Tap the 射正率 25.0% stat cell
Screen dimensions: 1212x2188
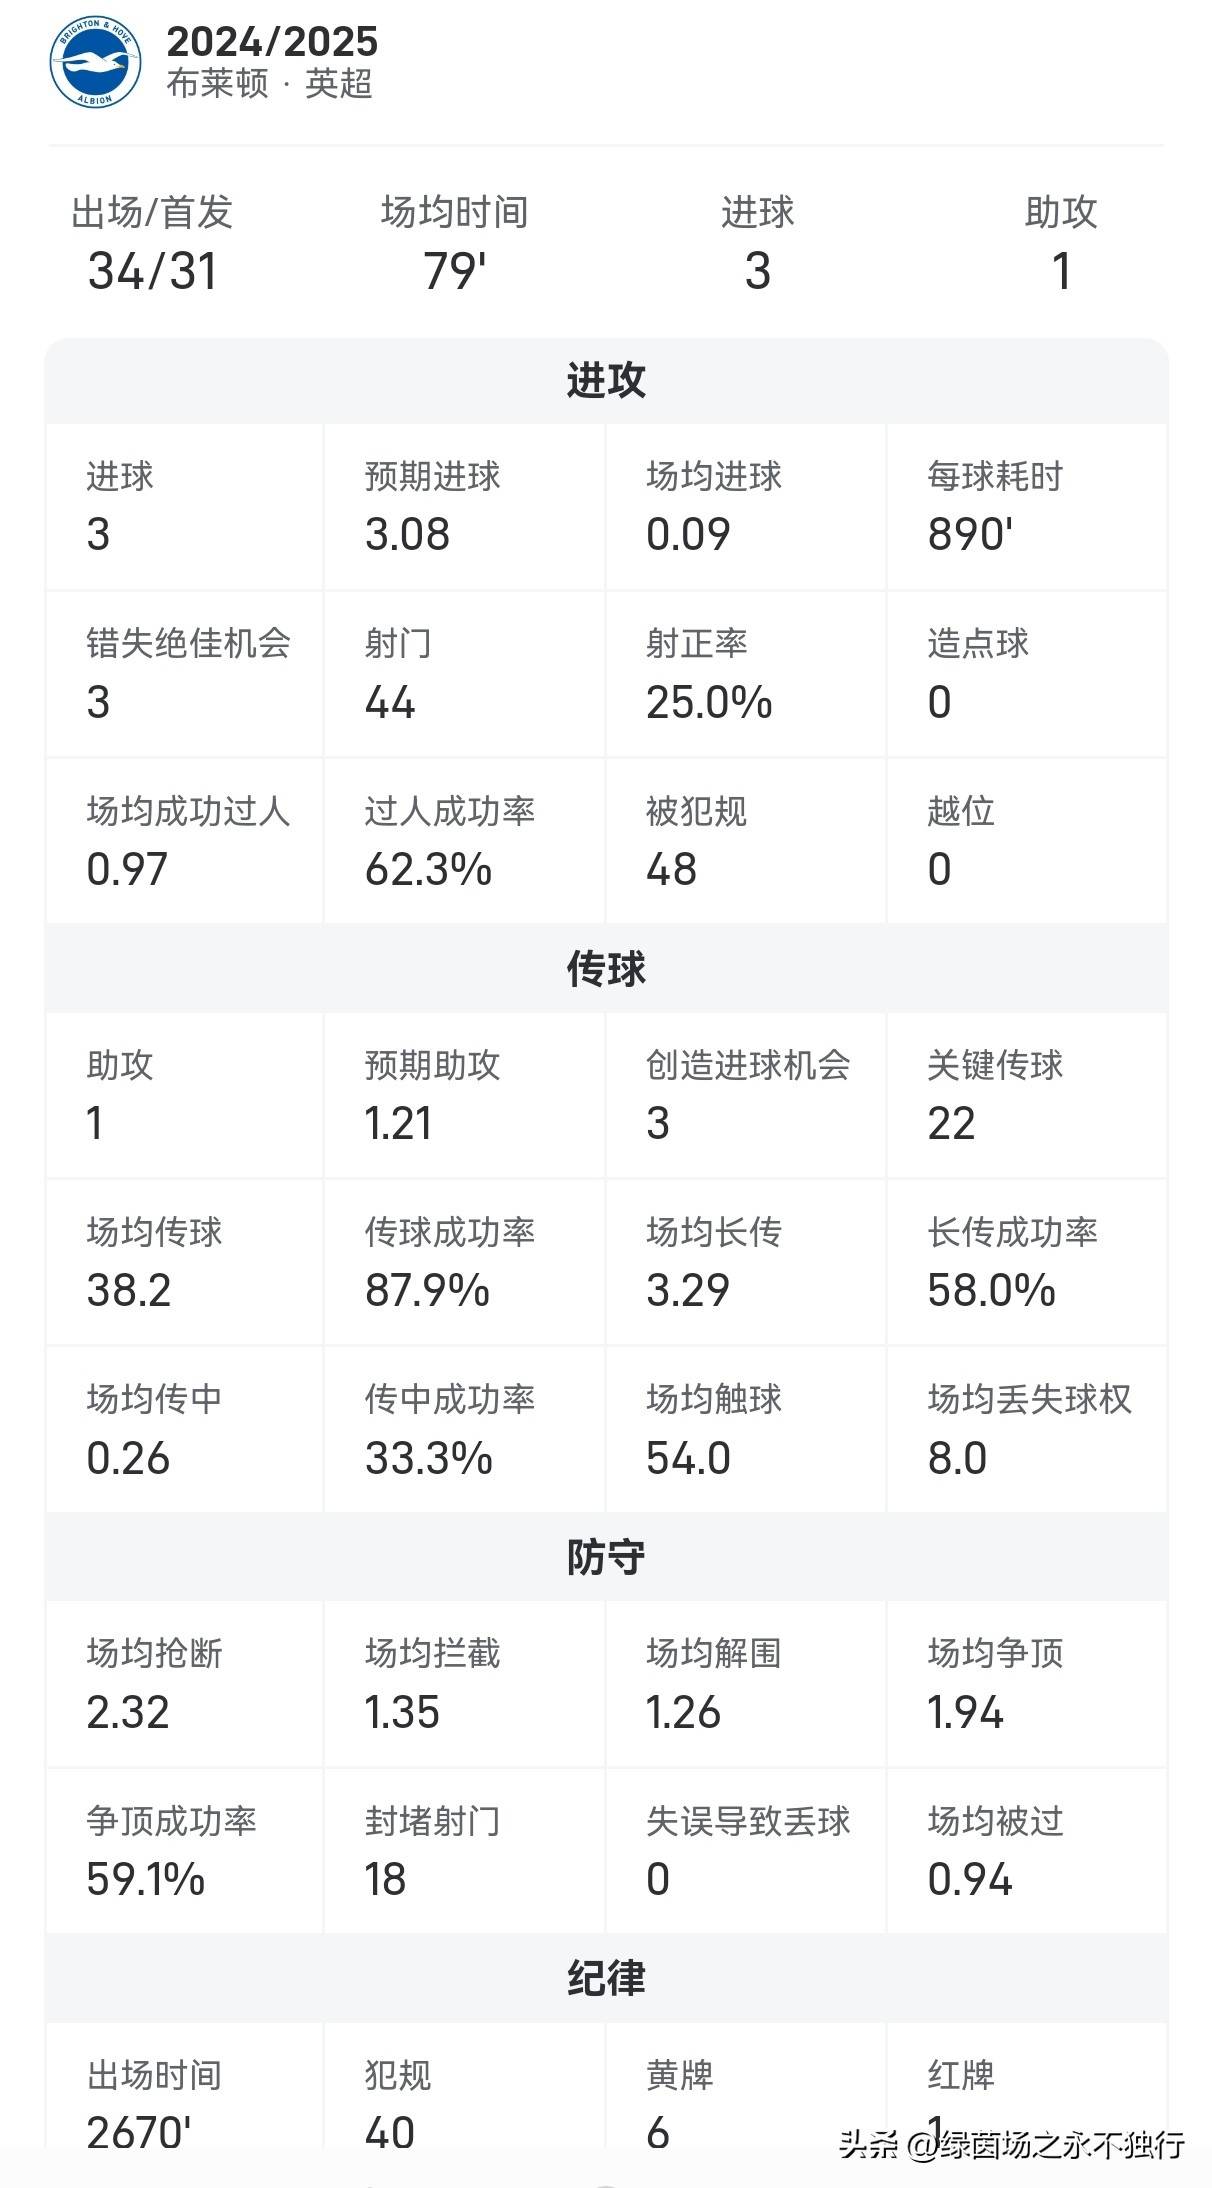[x=745, y=674]
